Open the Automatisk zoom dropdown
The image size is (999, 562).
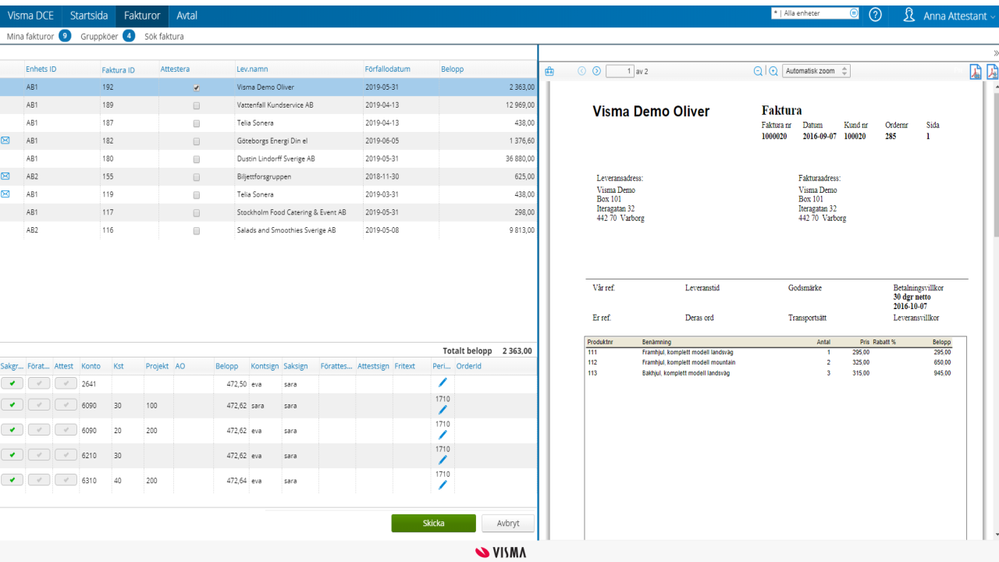816,71
